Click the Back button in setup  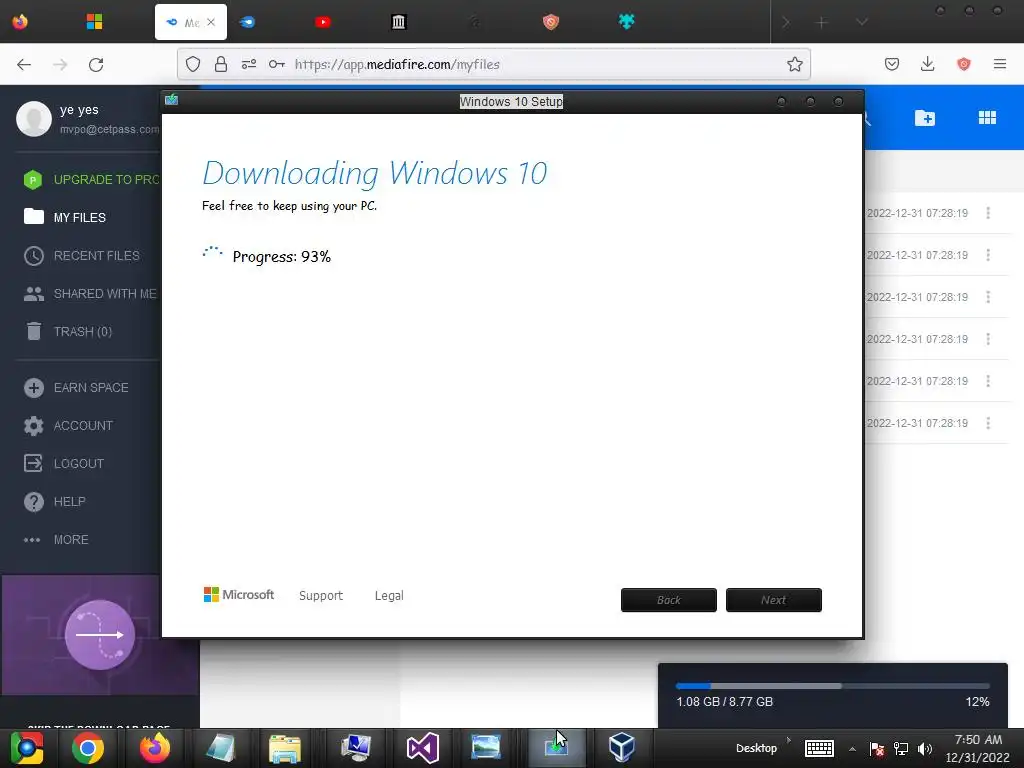[x=669, y=600]
